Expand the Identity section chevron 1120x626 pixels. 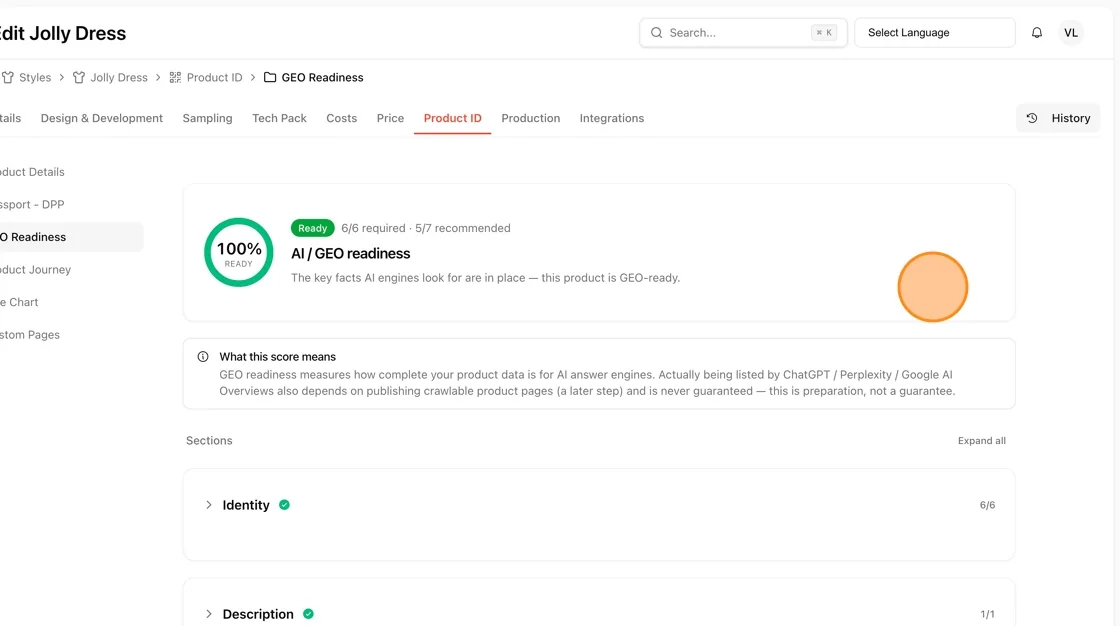209,505
